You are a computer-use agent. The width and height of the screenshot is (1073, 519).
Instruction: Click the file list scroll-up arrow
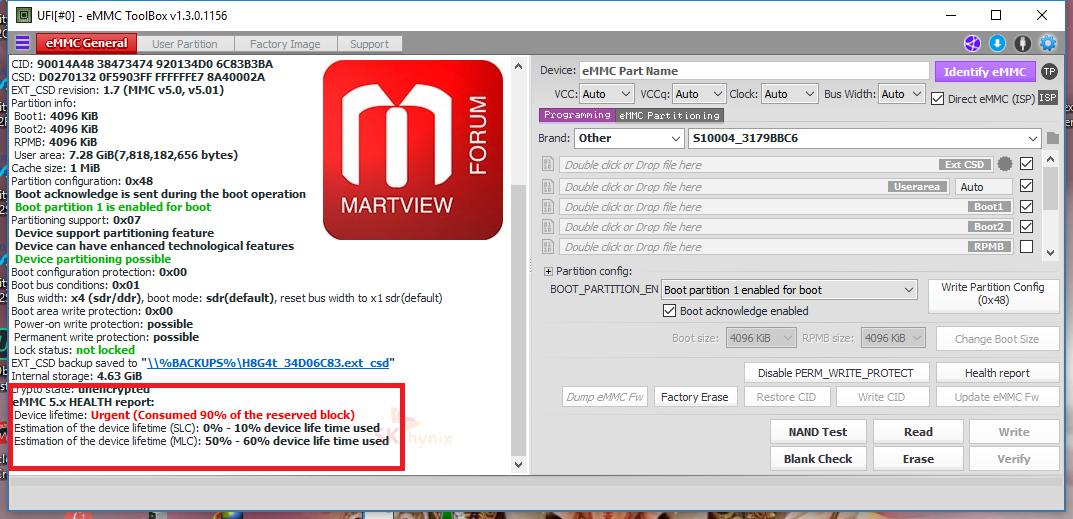[x=1050, y=159]
